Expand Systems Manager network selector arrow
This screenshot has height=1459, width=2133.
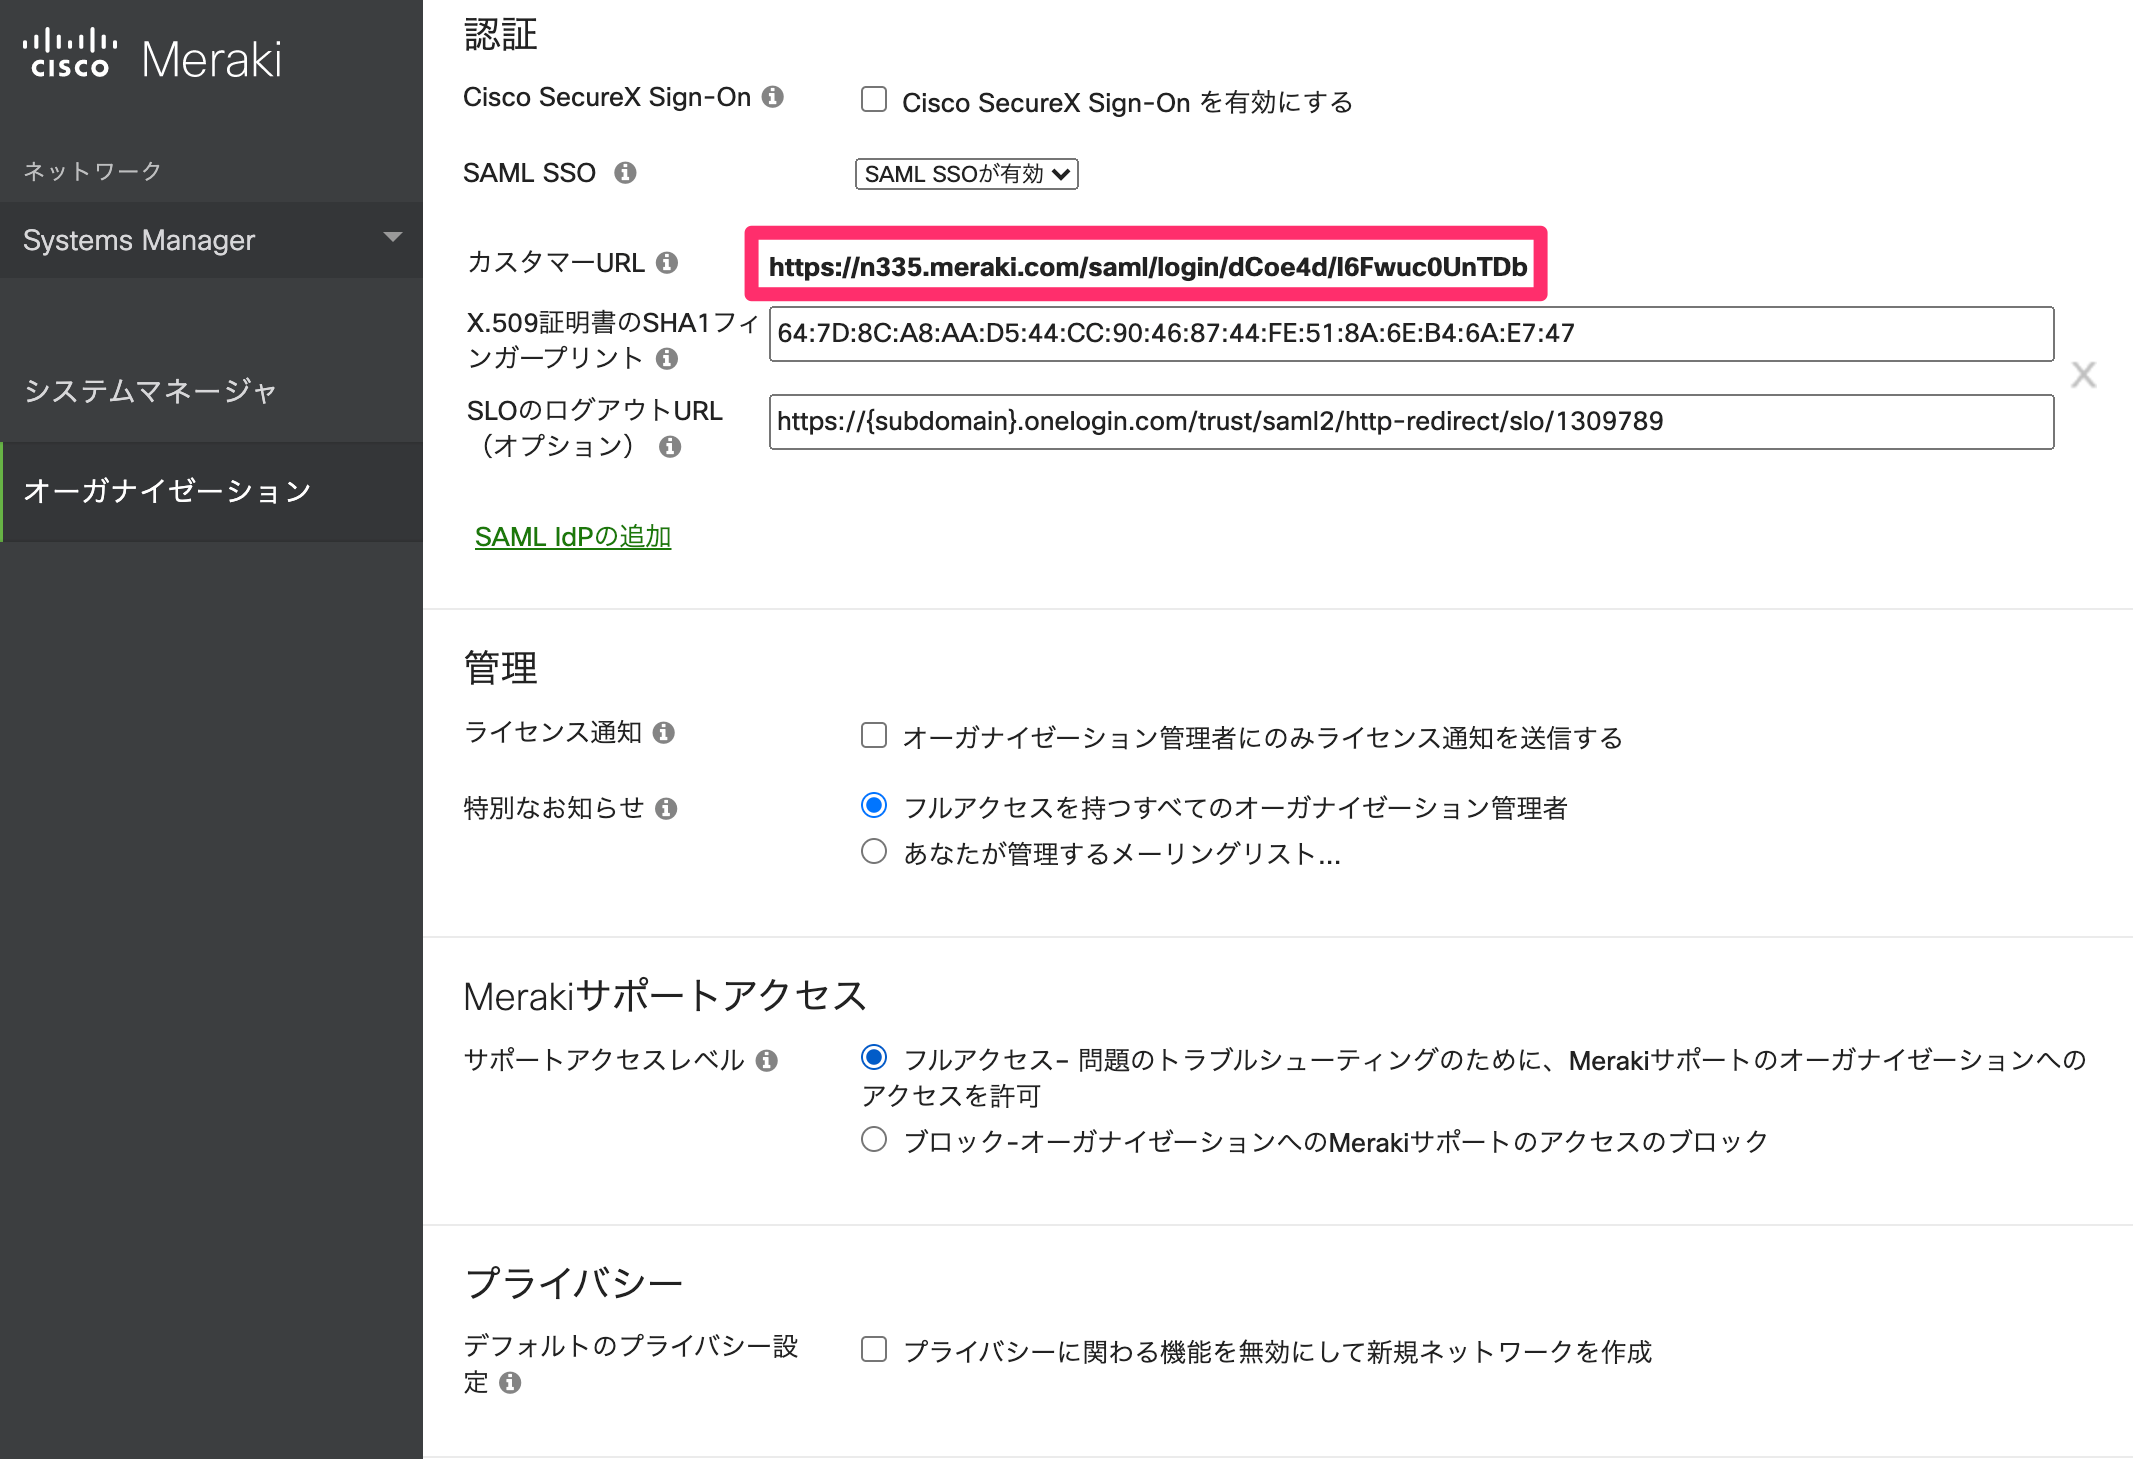click(x=393, y=238)
